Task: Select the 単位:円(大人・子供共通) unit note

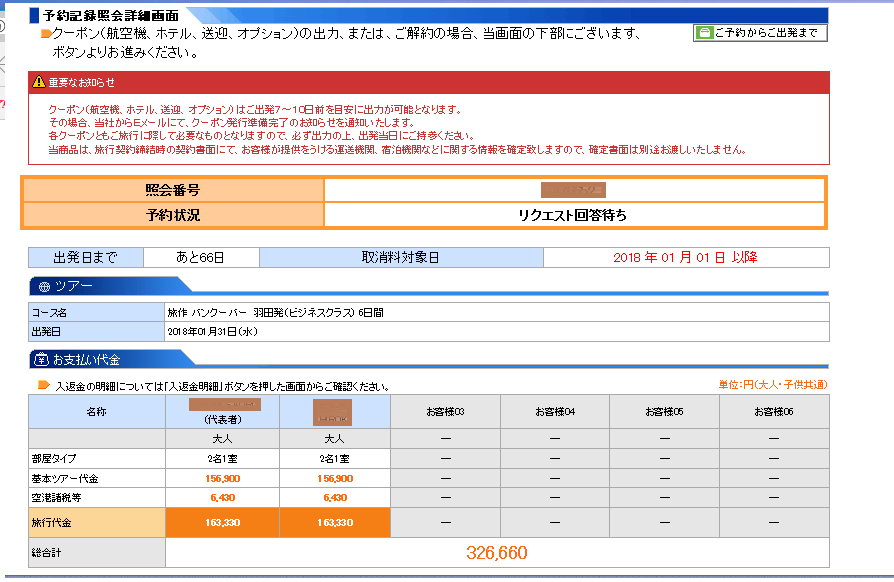Action: tap(773, 385)
